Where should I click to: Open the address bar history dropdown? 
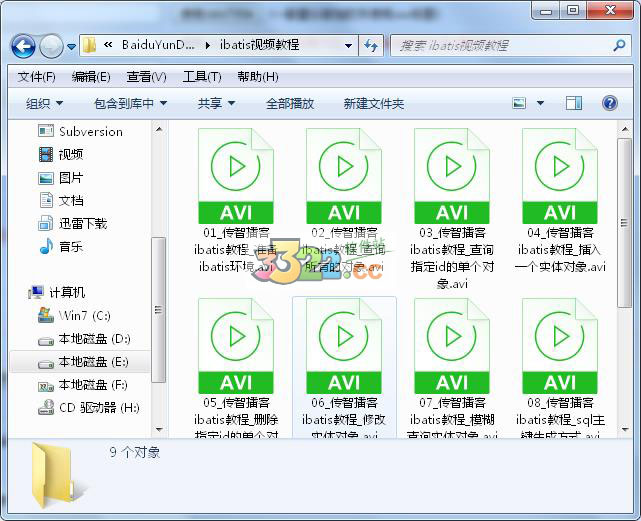point(348,45)
